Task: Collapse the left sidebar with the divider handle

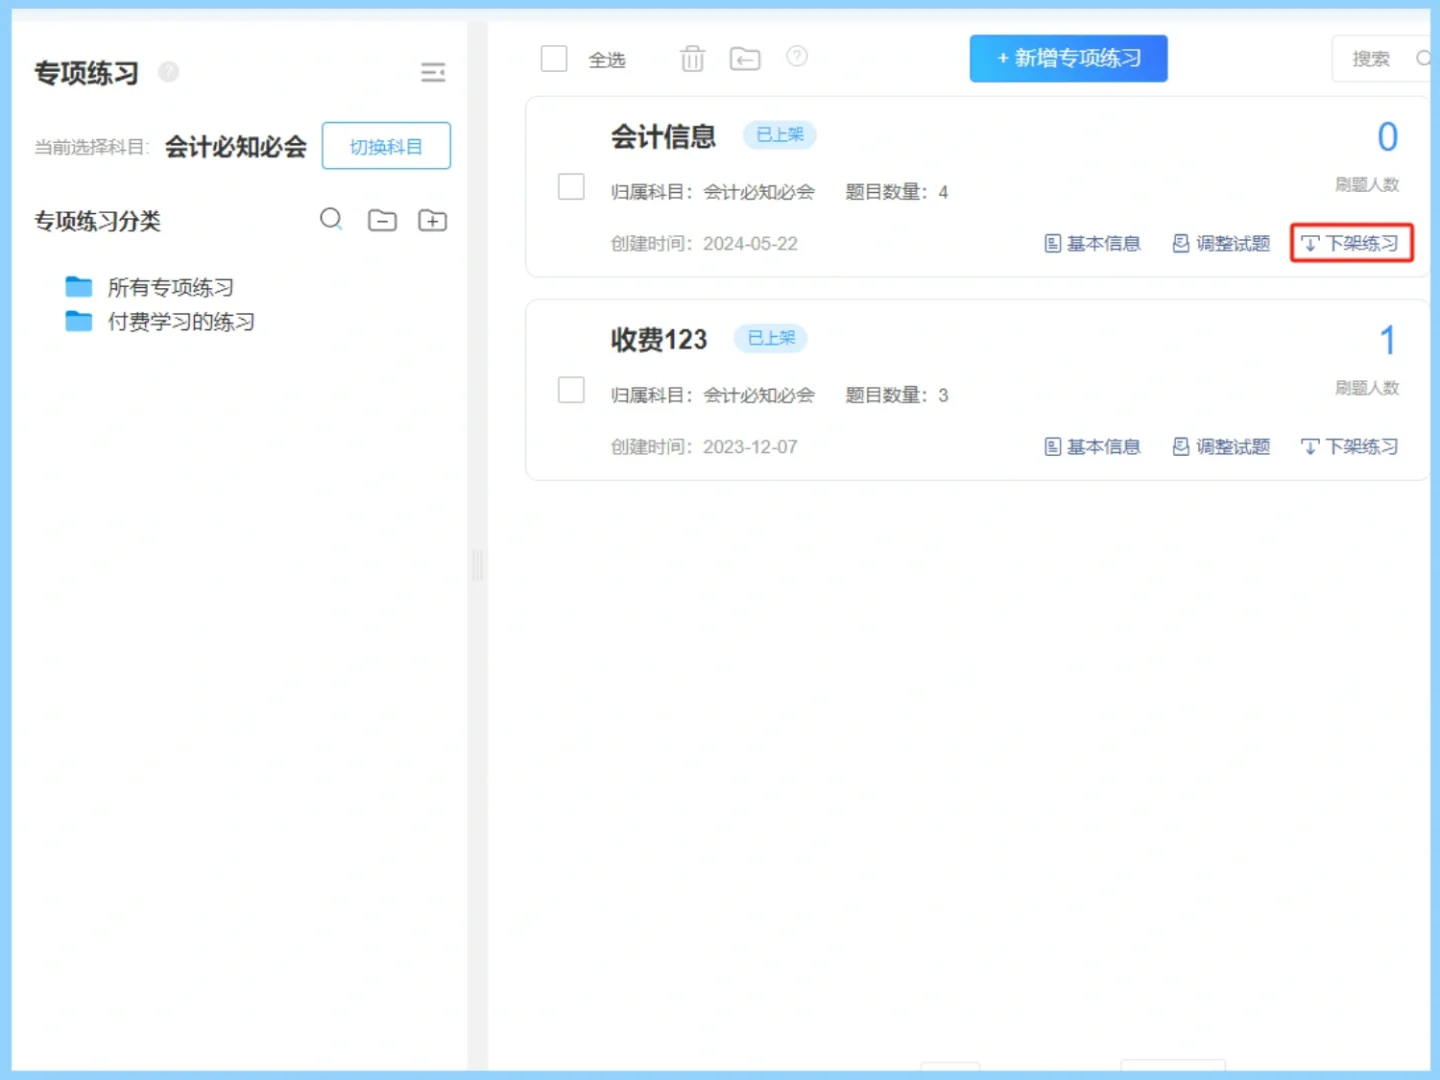Action: (x=478, y=565)
